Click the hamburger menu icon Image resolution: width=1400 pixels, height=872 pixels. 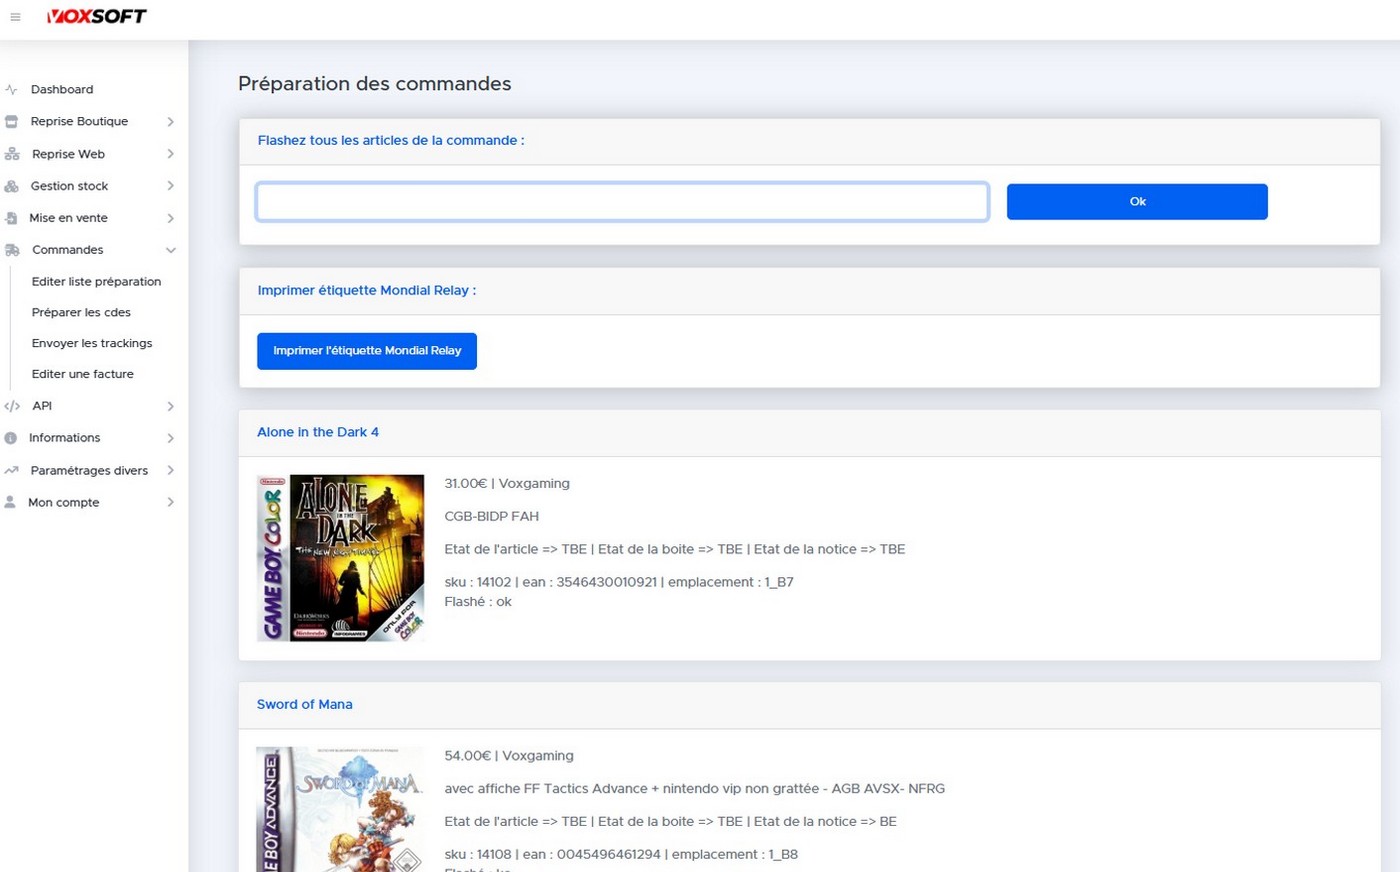pyautogui.click(x=15, y=17)
